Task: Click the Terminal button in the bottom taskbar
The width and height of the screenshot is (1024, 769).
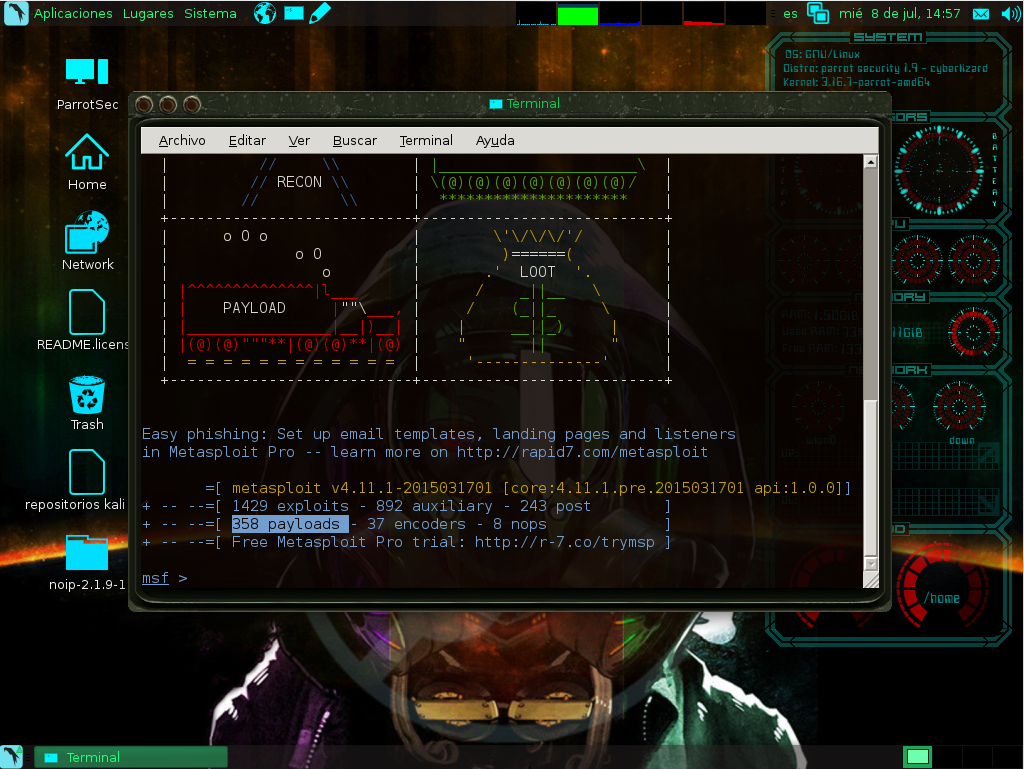Action: click(x=130, y=757)
